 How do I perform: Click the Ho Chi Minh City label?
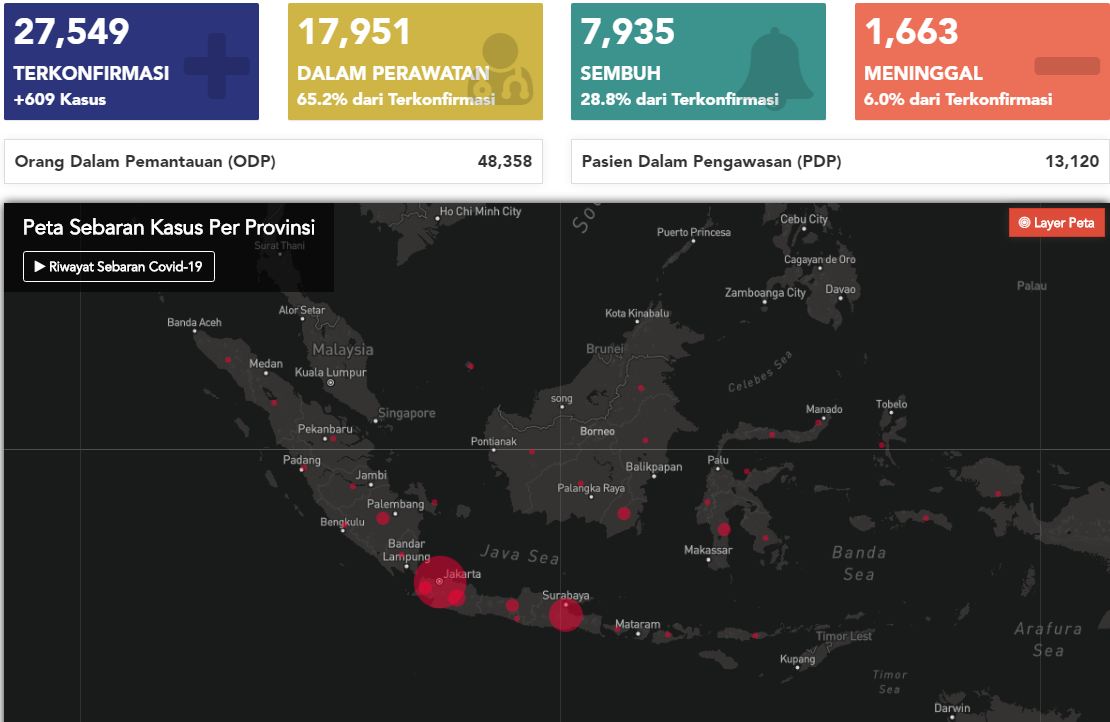click(480, 211)
